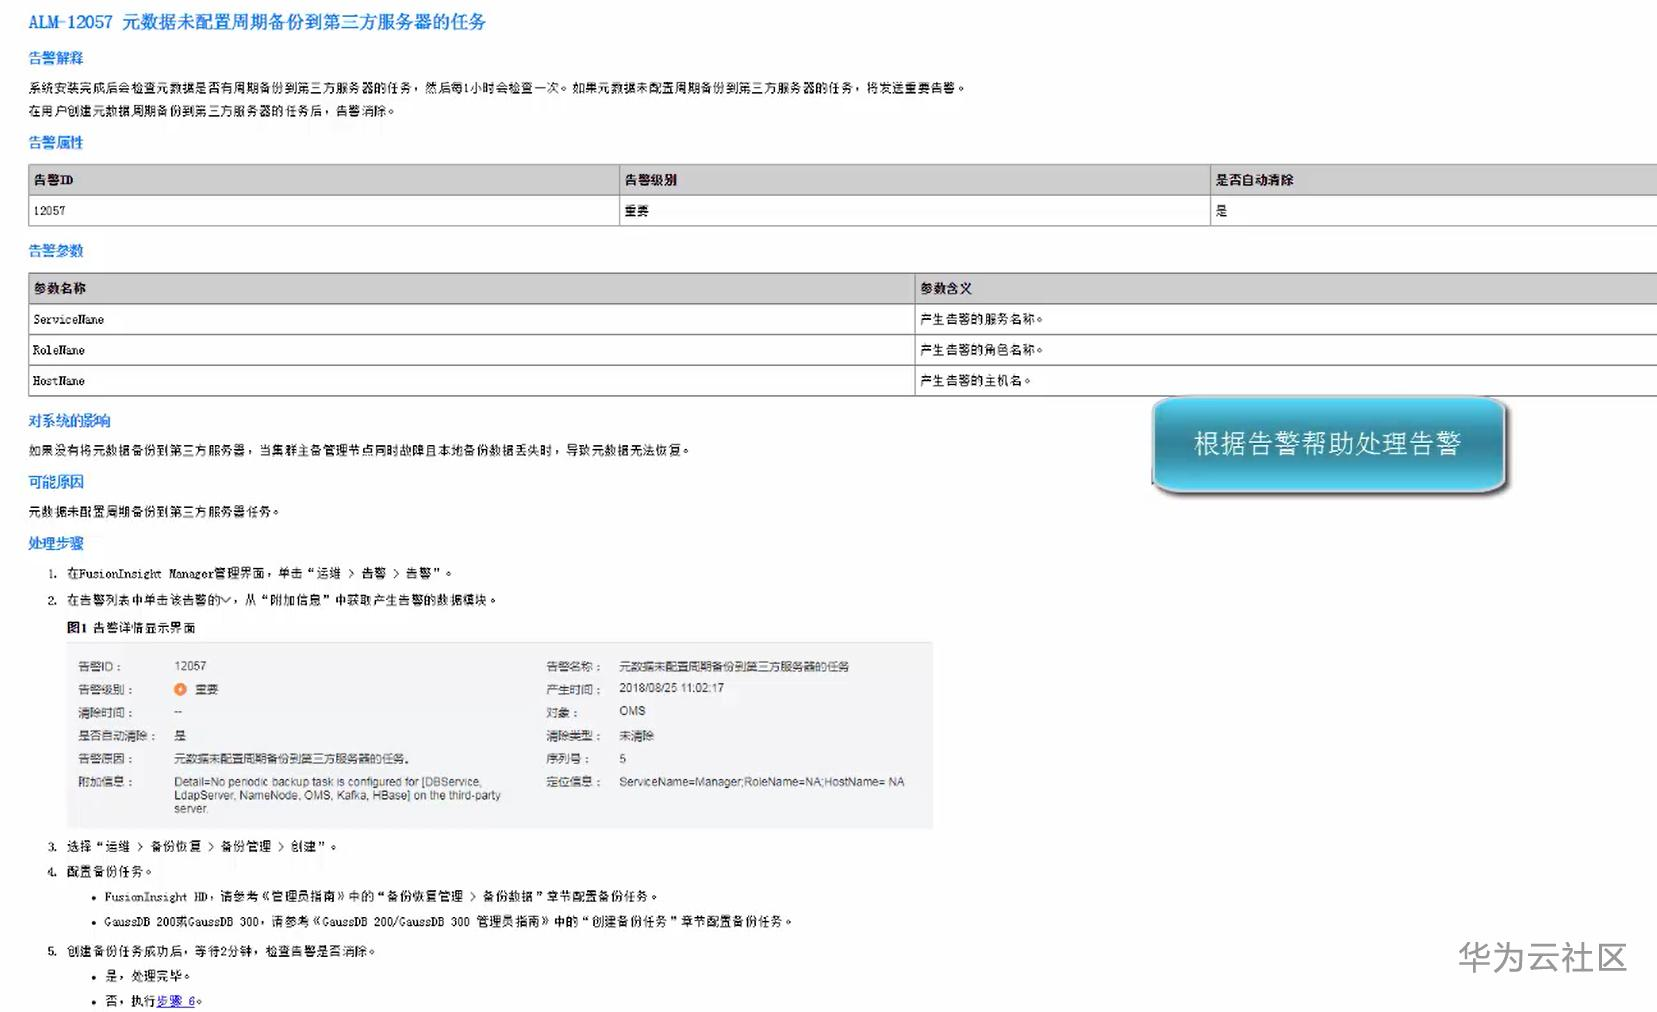Select the 告警参数 heading
This screenshot has width=1657, height=1012.
[56, 251]
